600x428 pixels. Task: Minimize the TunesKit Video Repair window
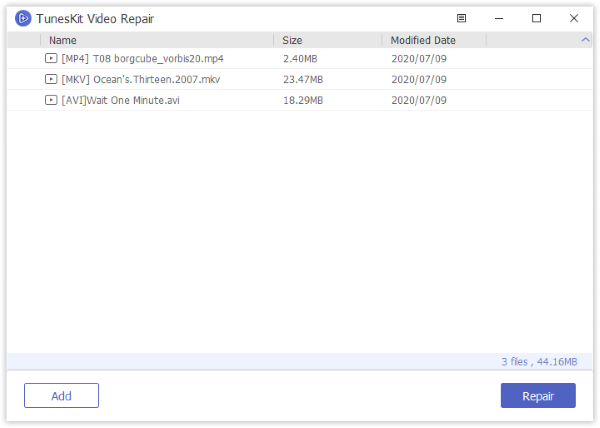coord(499,18)
